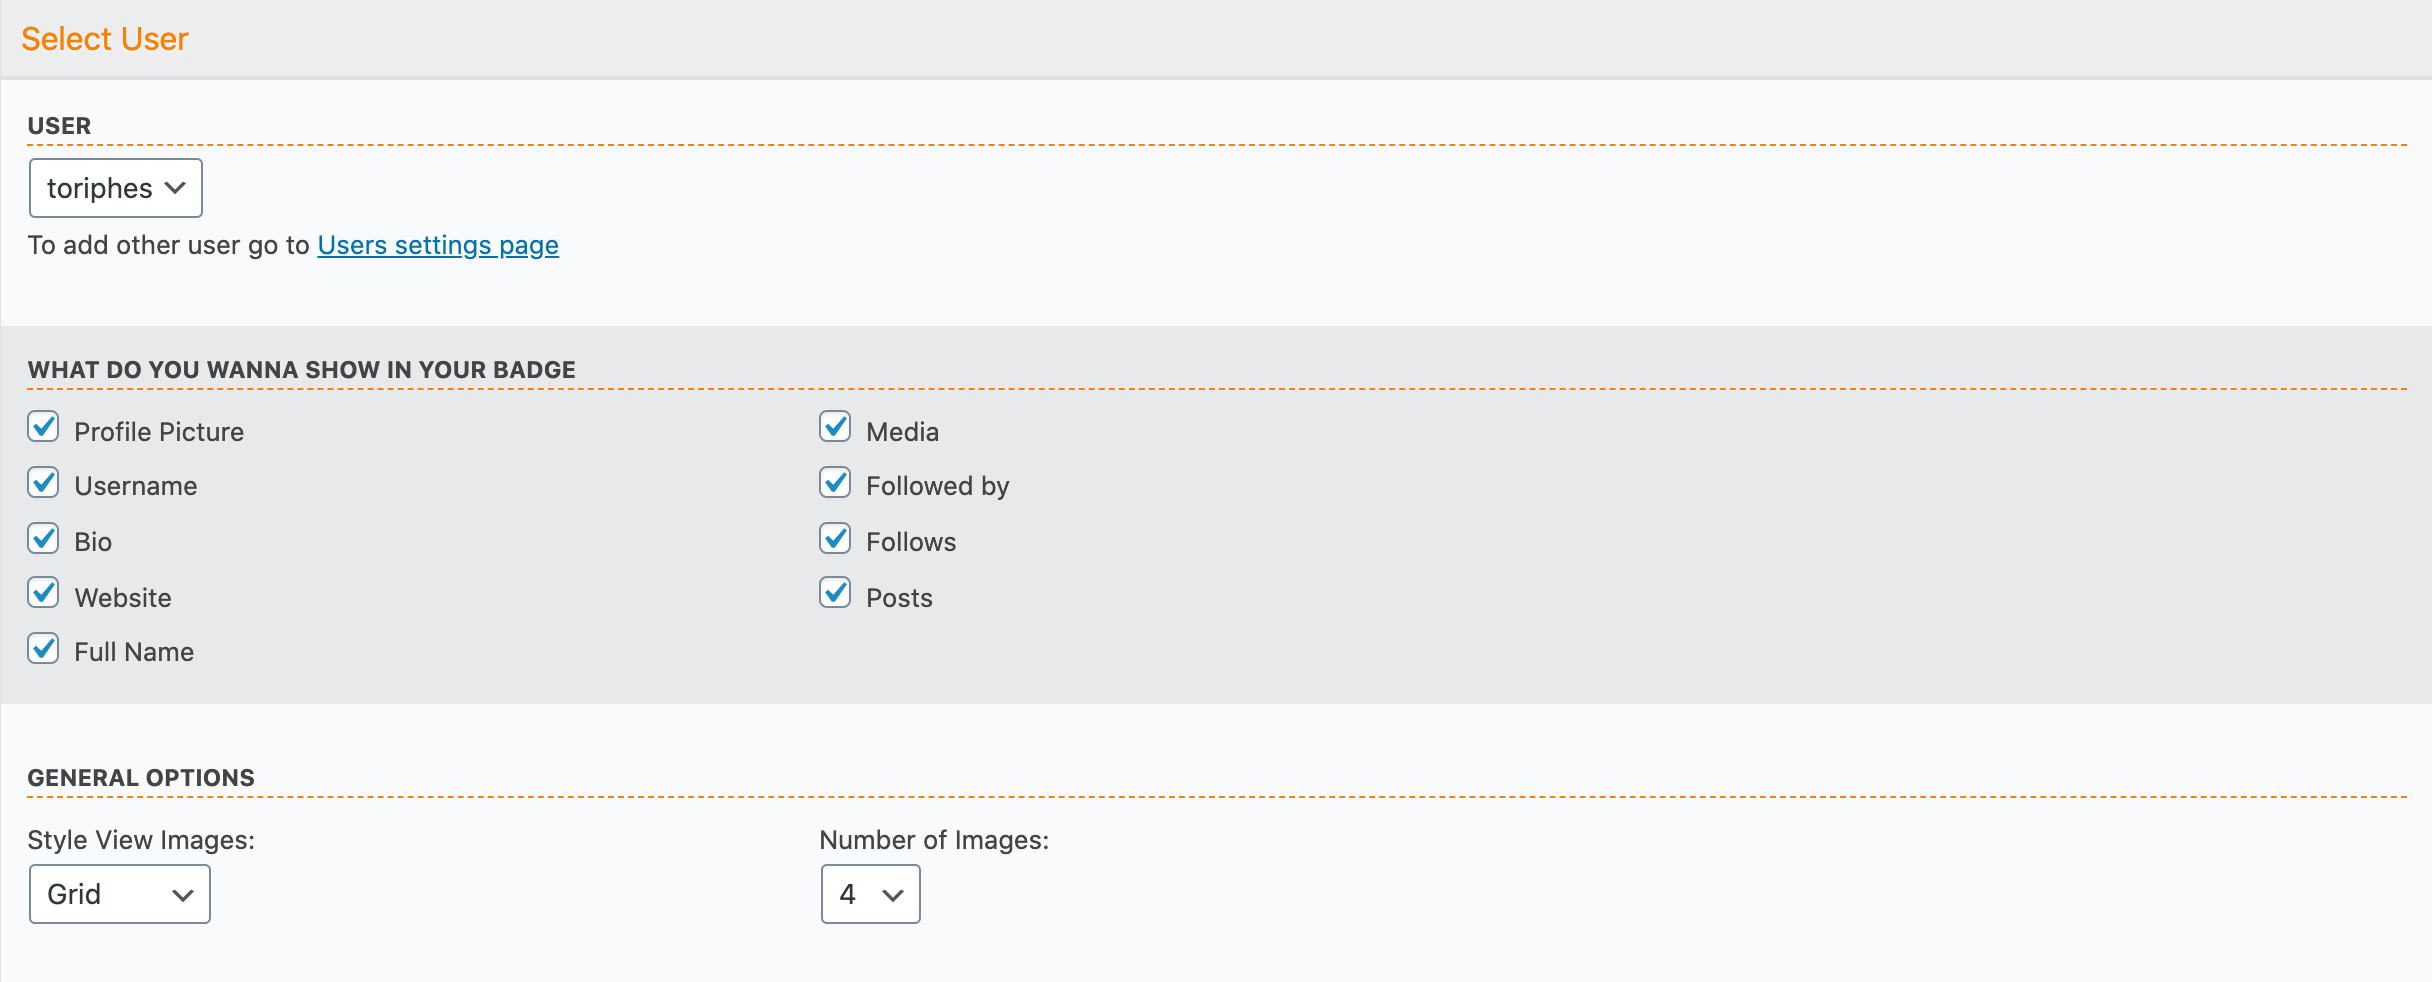The width and height of the screenshot is (2432, 982).
Task: Uncheck the Posts checkbox
Action: [x=835, y=593]
